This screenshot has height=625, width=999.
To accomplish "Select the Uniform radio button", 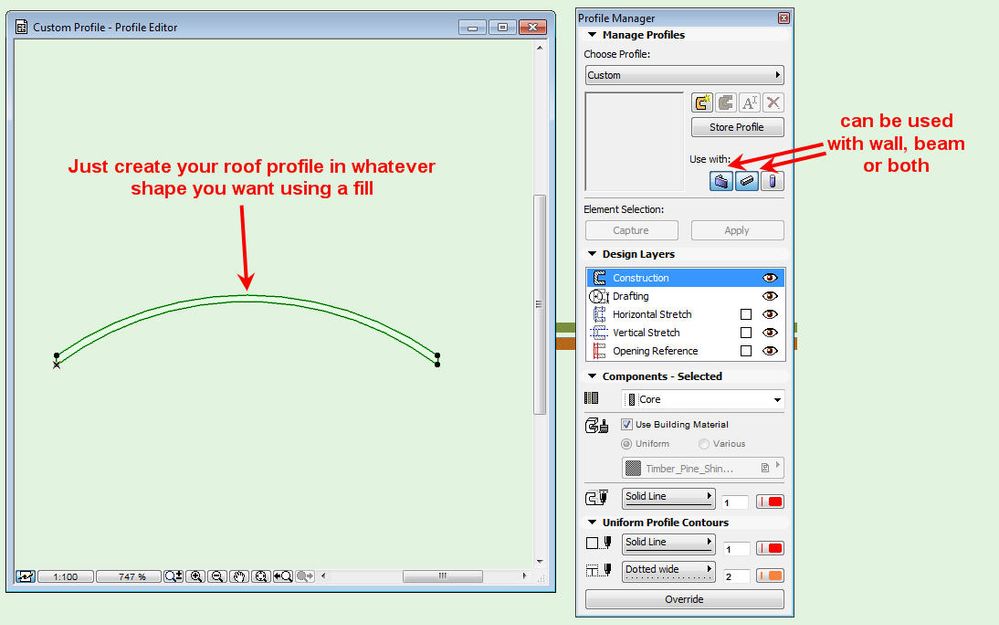I will coord(626,443).
